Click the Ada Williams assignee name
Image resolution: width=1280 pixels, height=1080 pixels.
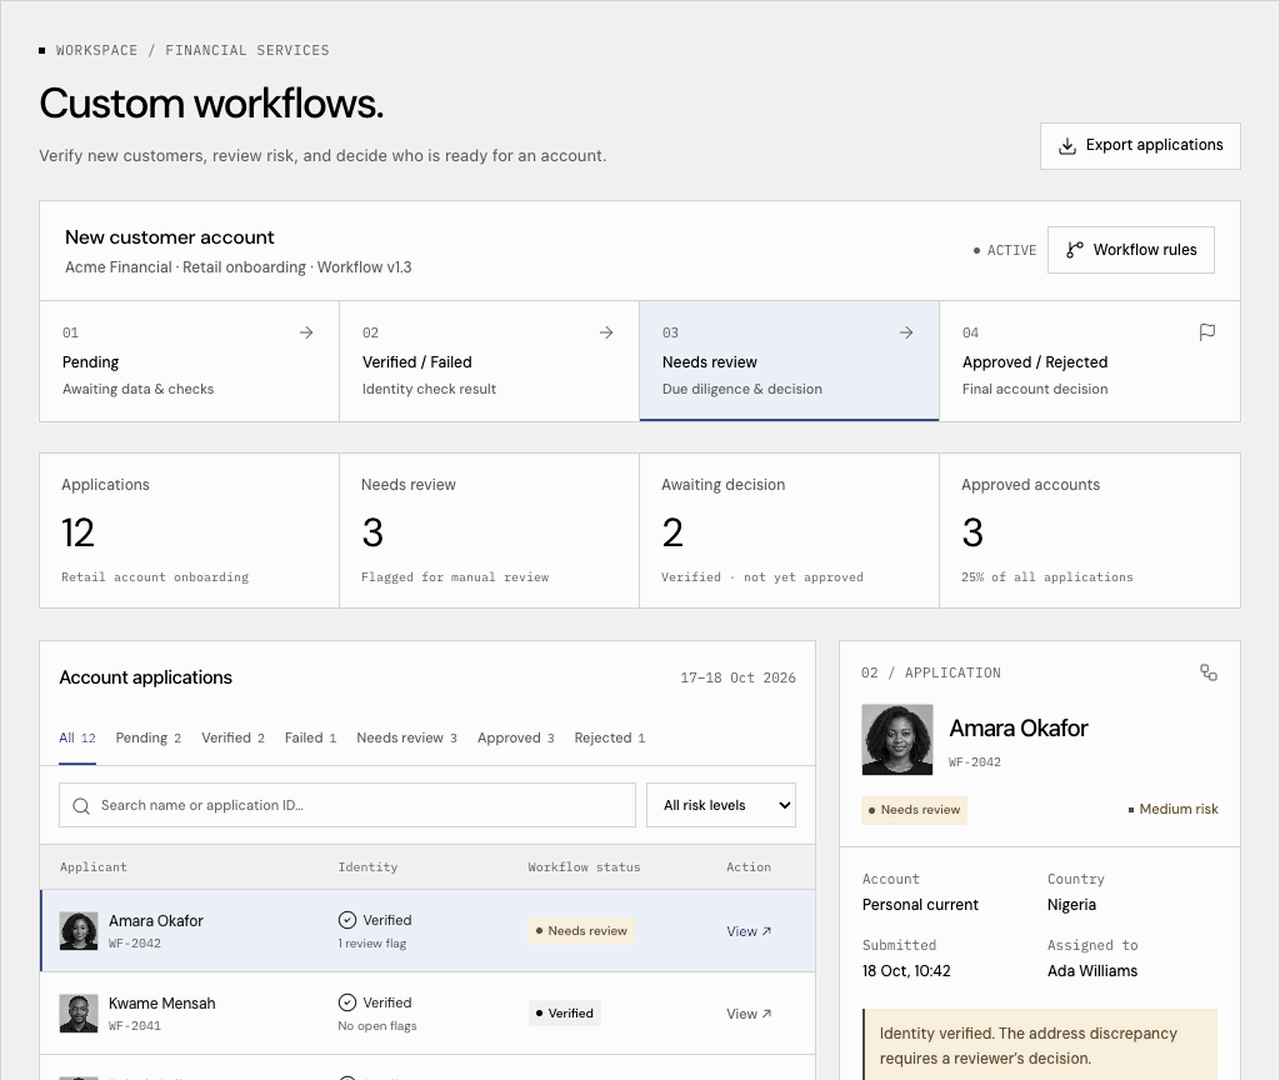point(1092,971)
